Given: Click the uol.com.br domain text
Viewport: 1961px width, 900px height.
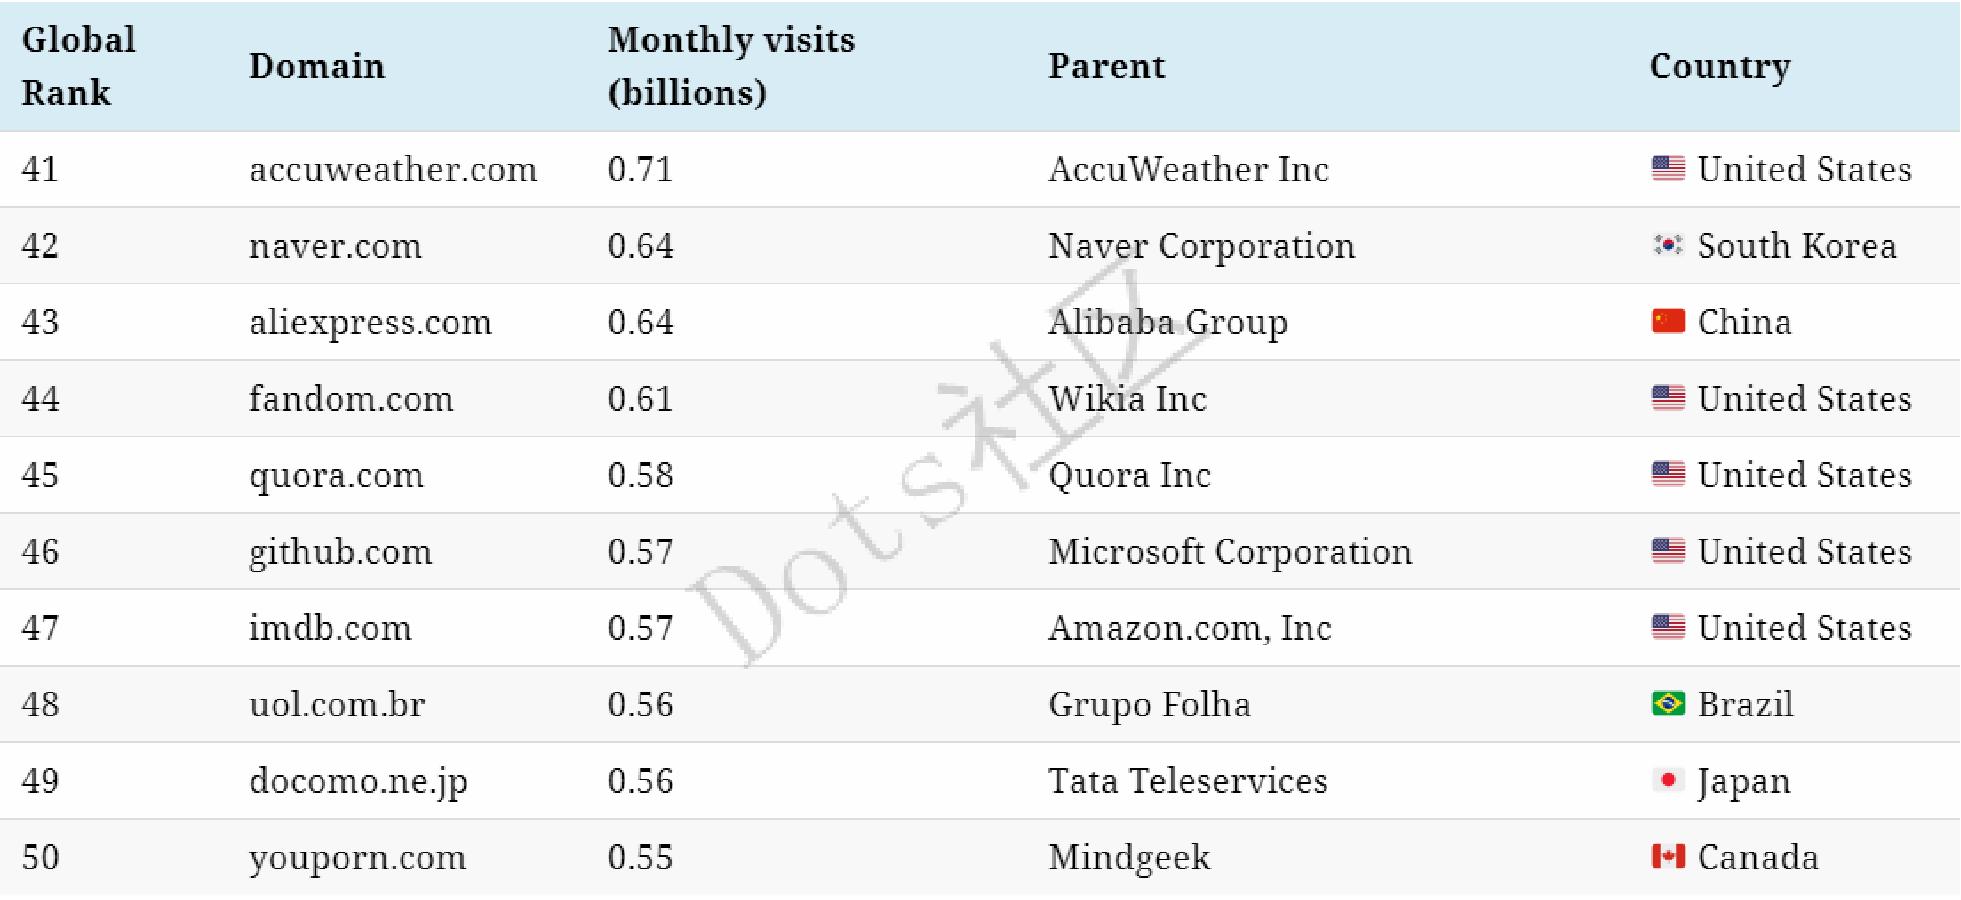Looking at the screenshot, I should [337, 705].
